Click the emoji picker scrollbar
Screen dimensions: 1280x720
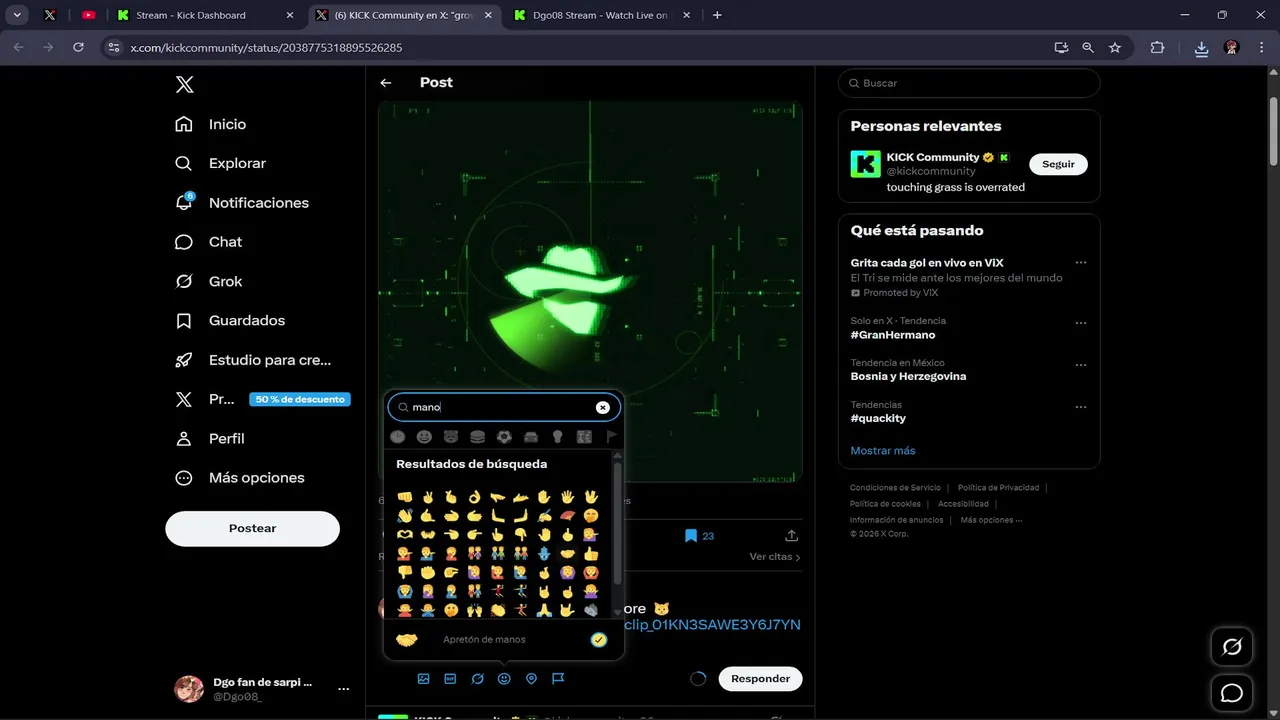[617, 524]
